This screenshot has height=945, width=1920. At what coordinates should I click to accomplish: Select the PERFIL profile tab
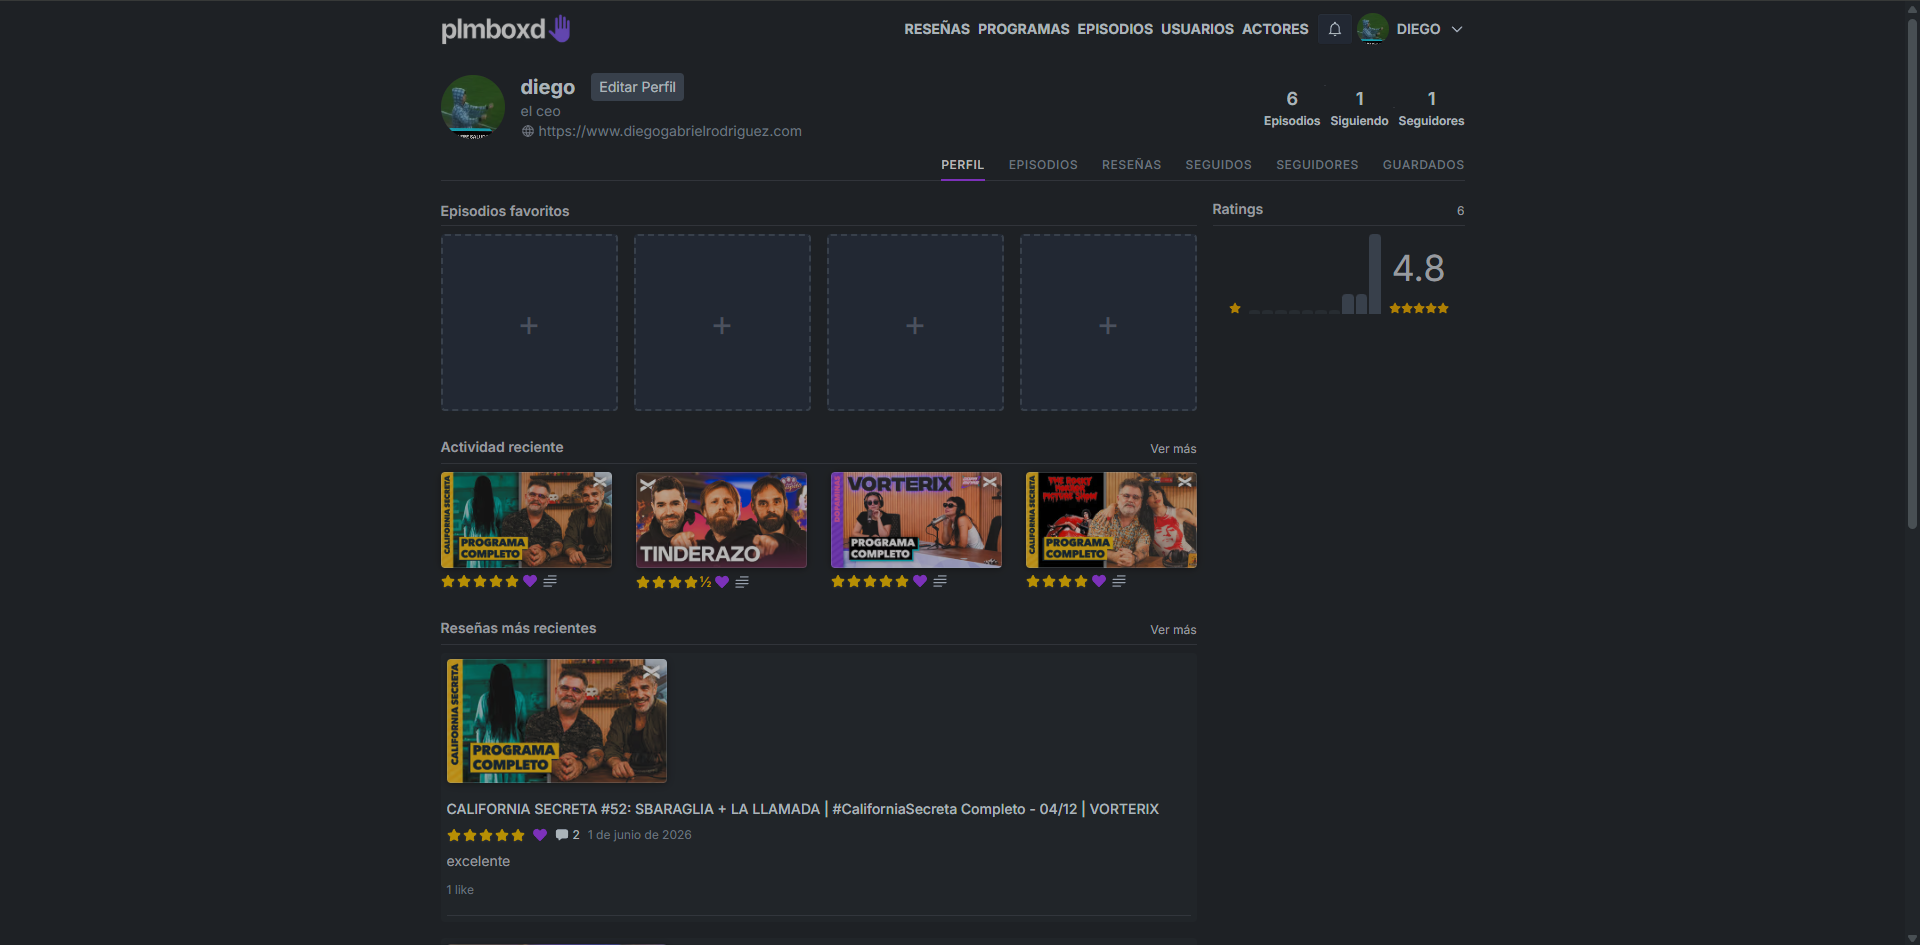tap(962, 165)
